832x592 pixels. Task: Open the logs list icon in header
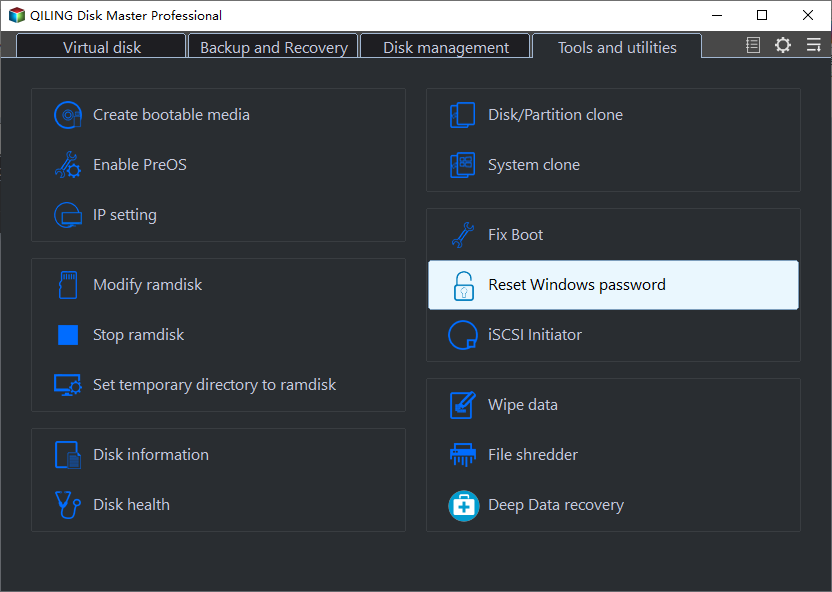click(753, 45)
